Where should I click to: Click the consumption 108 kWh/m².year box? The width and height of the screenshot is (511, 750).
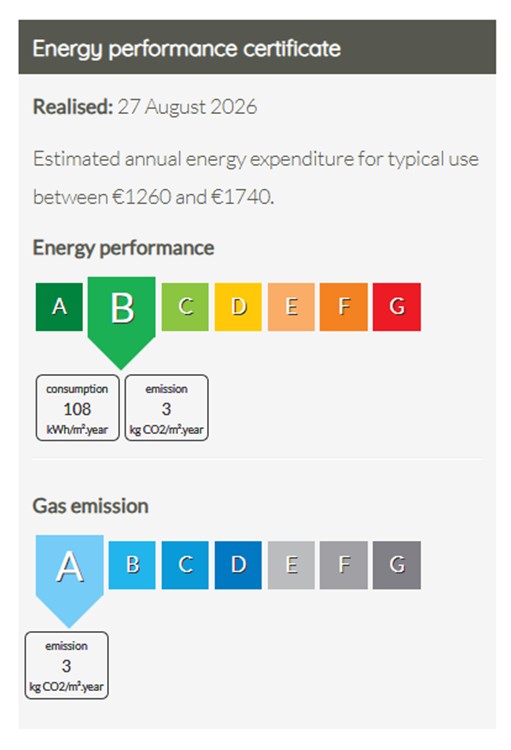click(x=78, y=408)
